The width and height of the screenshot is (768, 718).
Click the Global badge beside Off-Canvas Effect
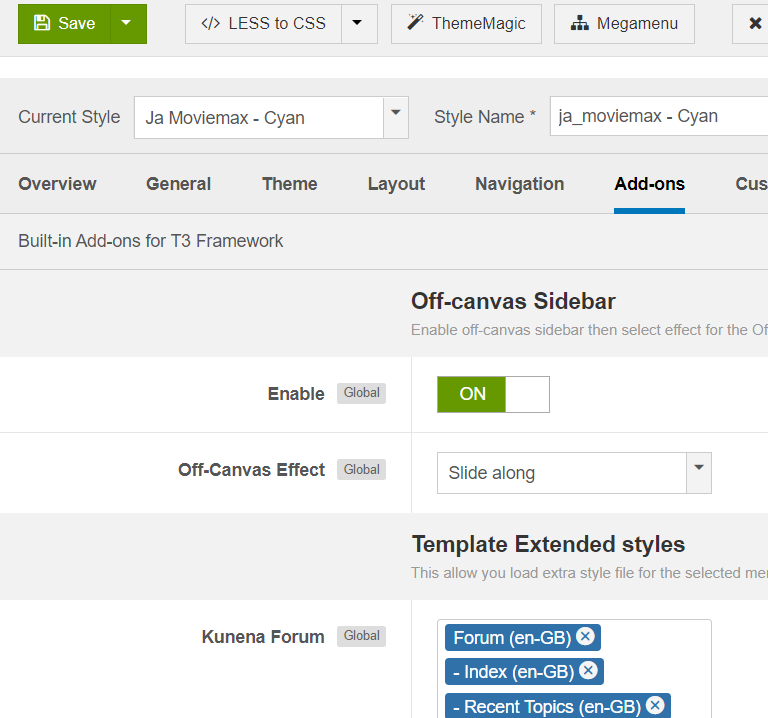coord(361,470)
